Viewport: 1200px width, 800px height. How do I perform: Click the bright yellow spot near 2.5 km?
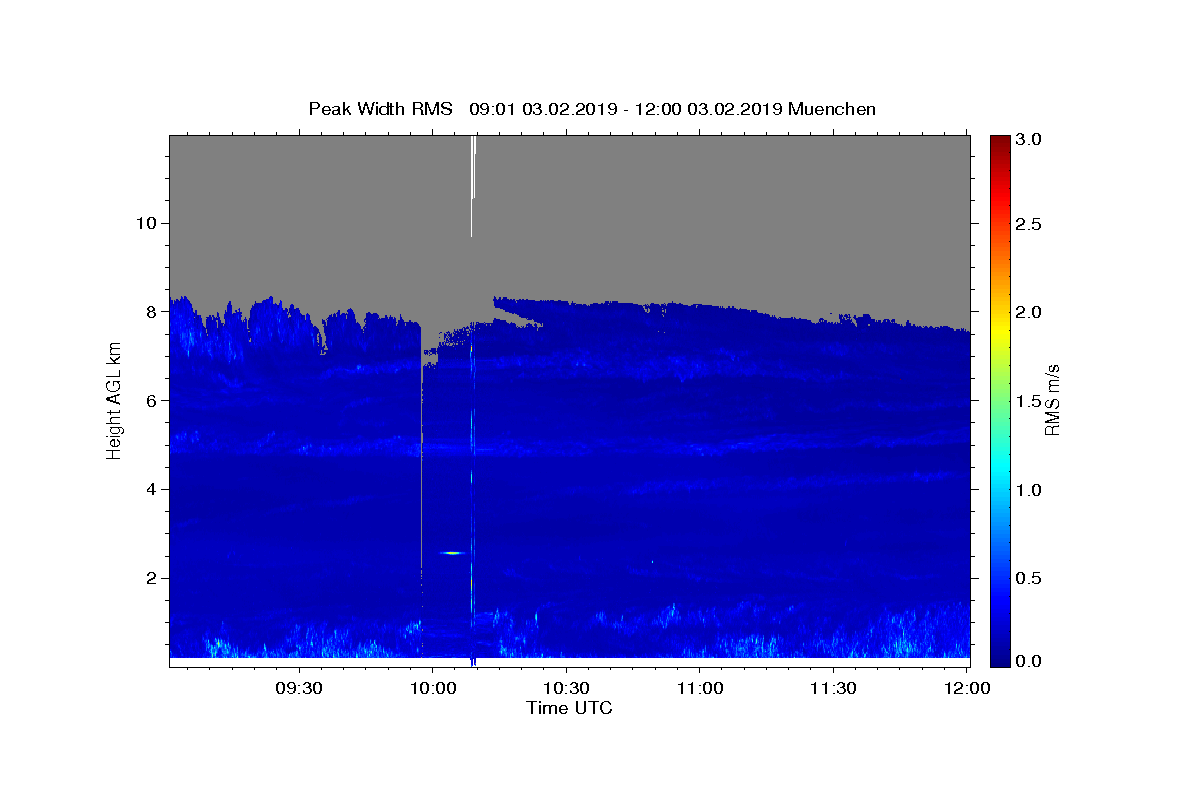452,552
